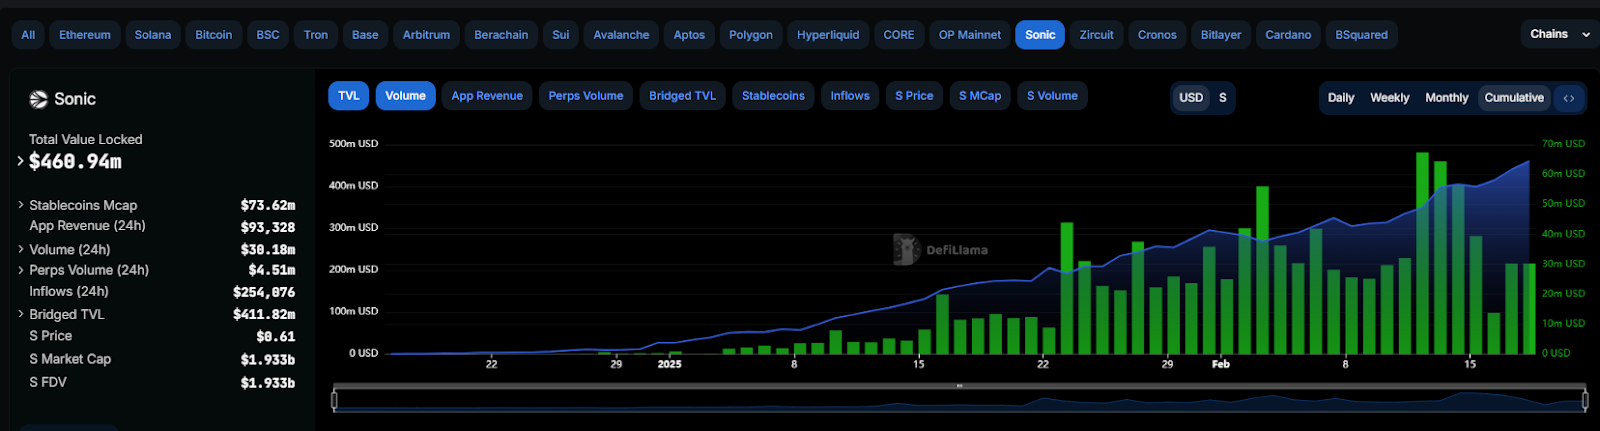The height and width of the screenshot is (431, 1600).
Task: Toggle the Perps Volume chart series
Action: 586,96
